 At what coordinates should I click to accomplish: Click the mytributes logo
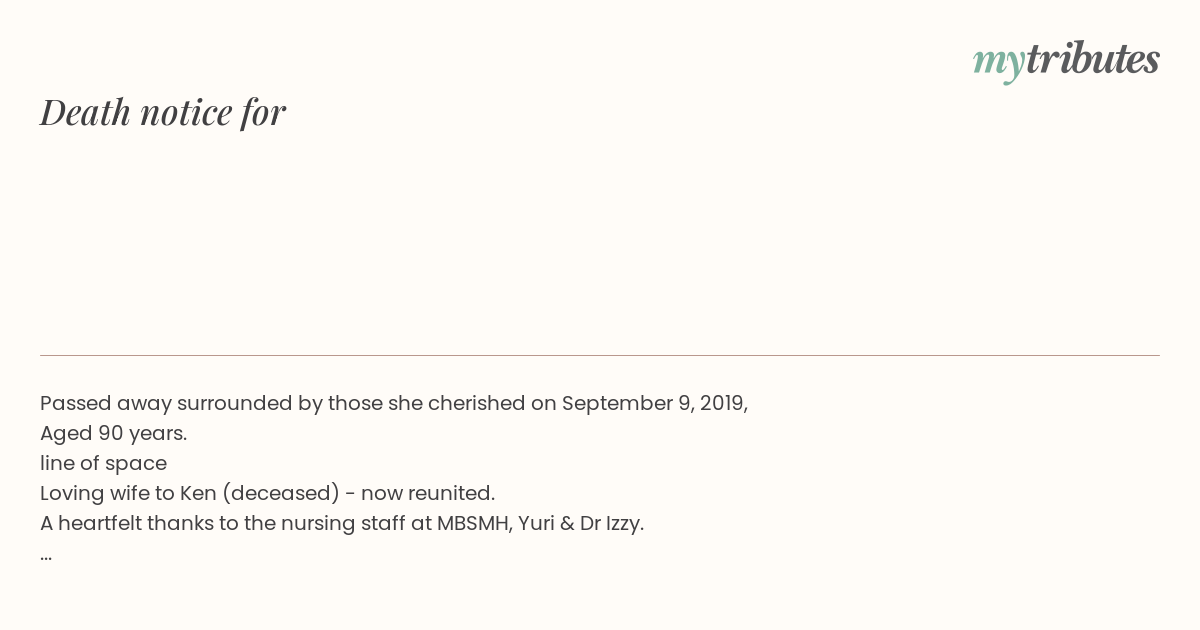tap(1066, 60)
